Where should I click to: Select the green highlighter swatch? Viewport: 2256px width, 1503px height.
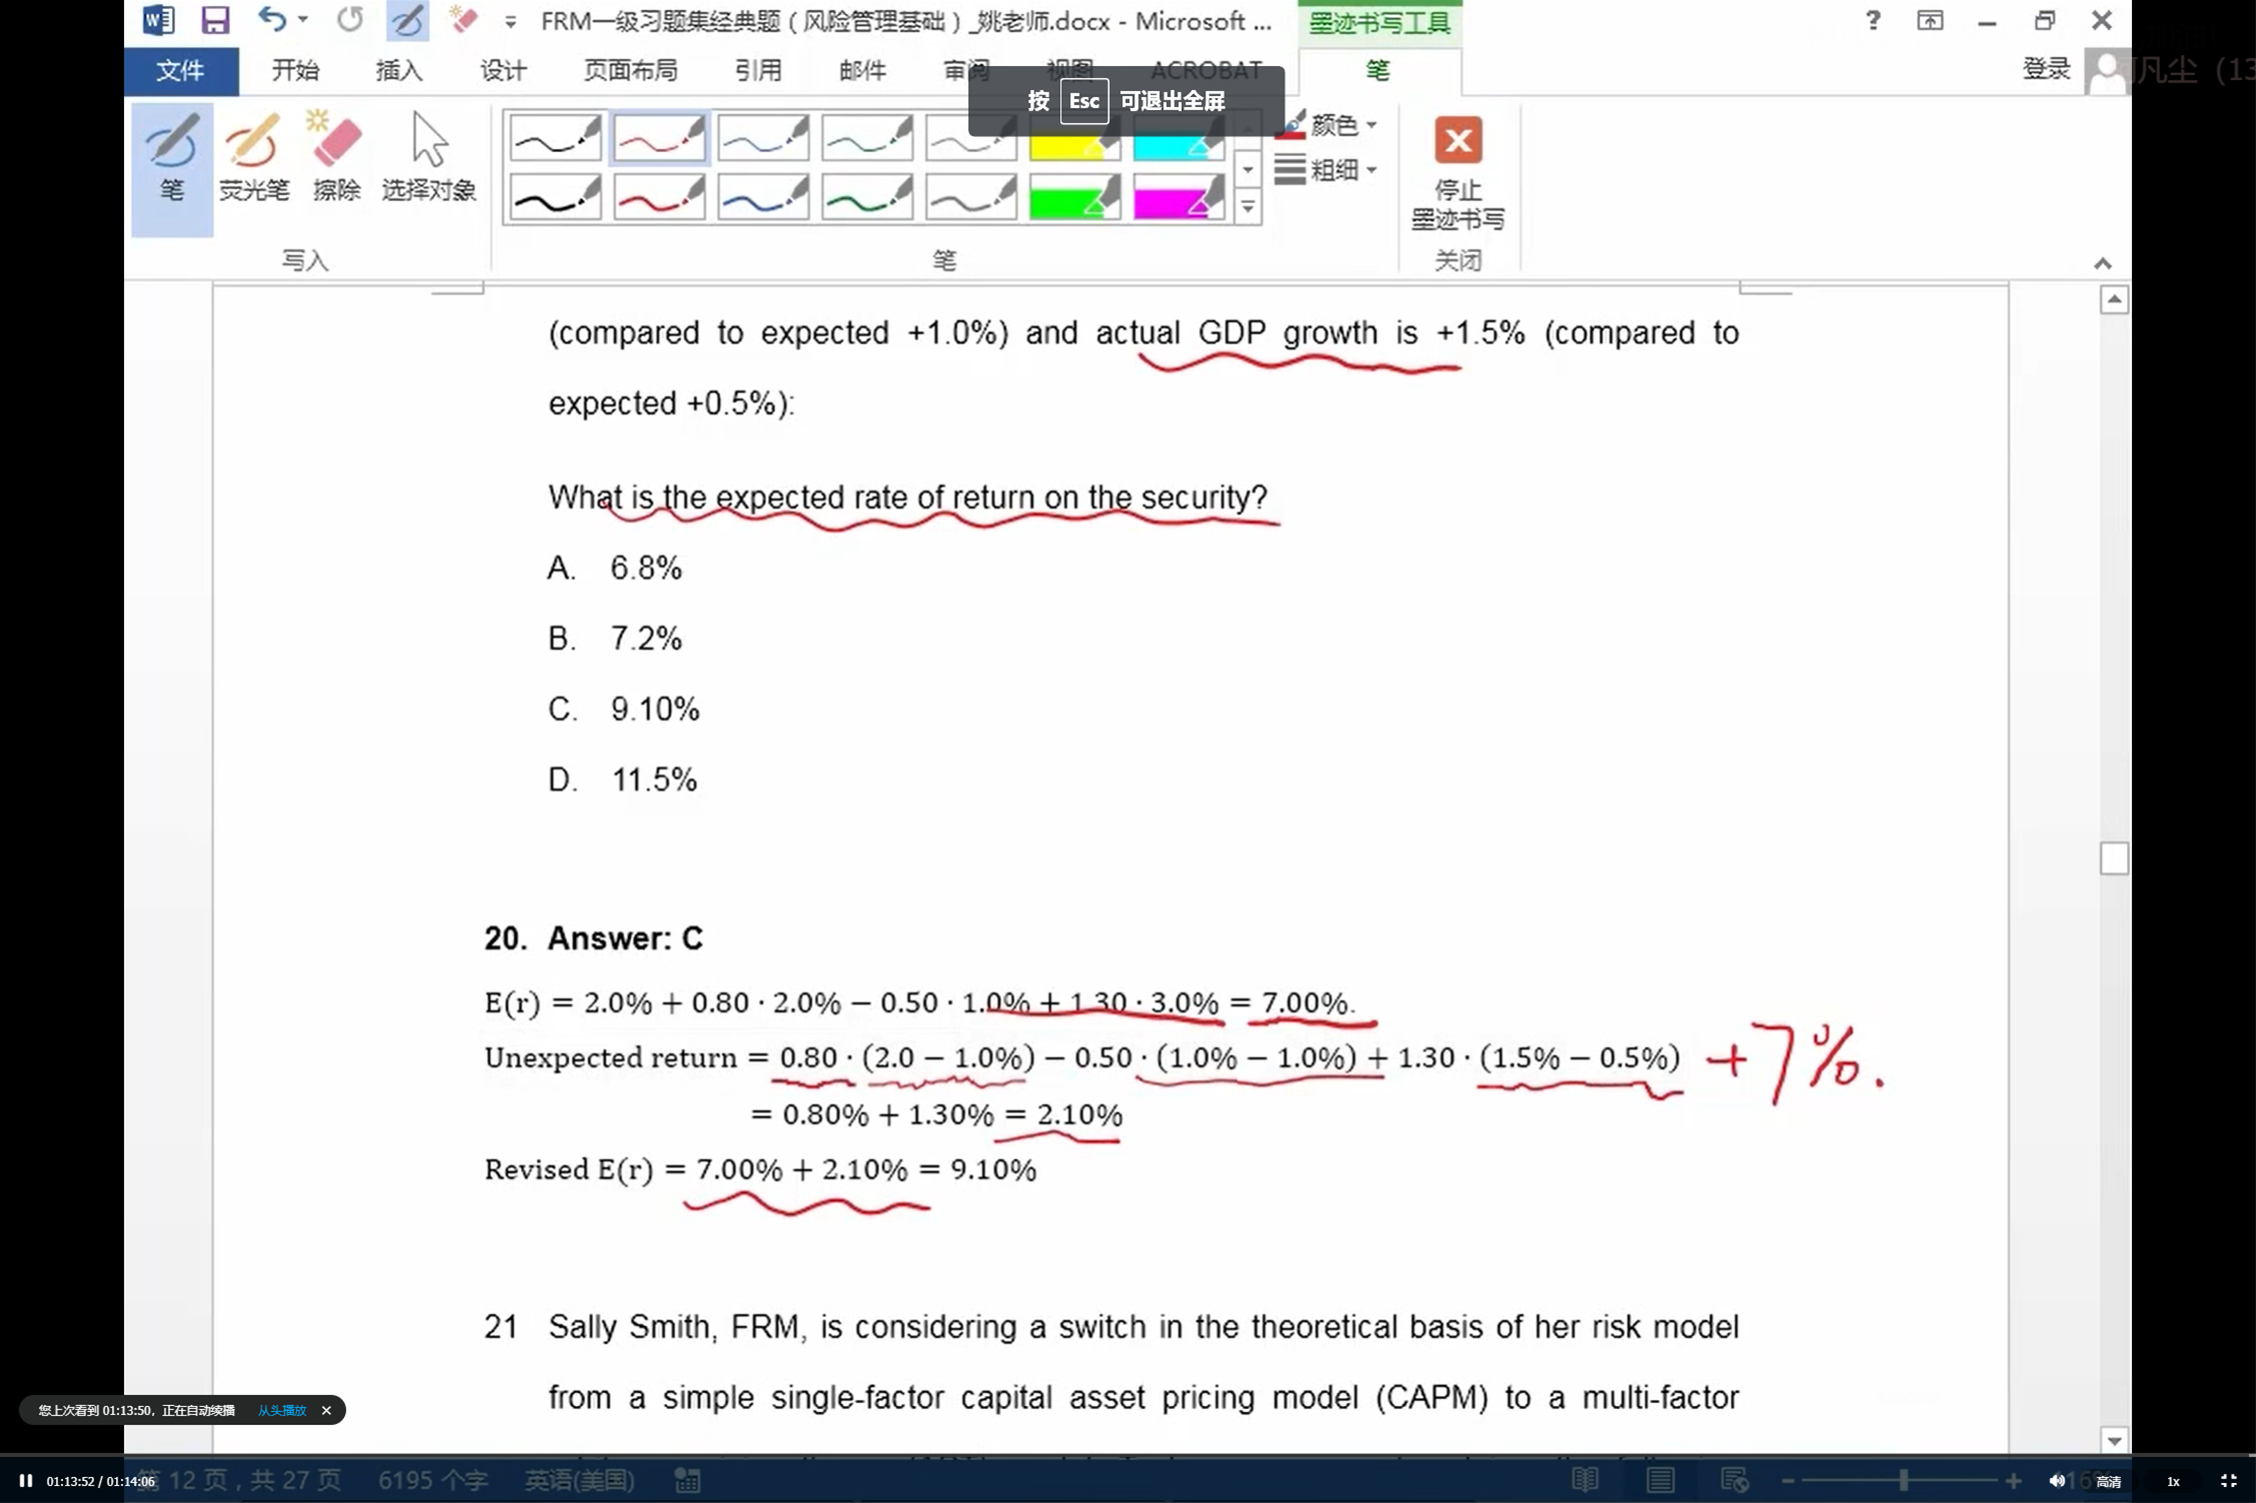1076,197
